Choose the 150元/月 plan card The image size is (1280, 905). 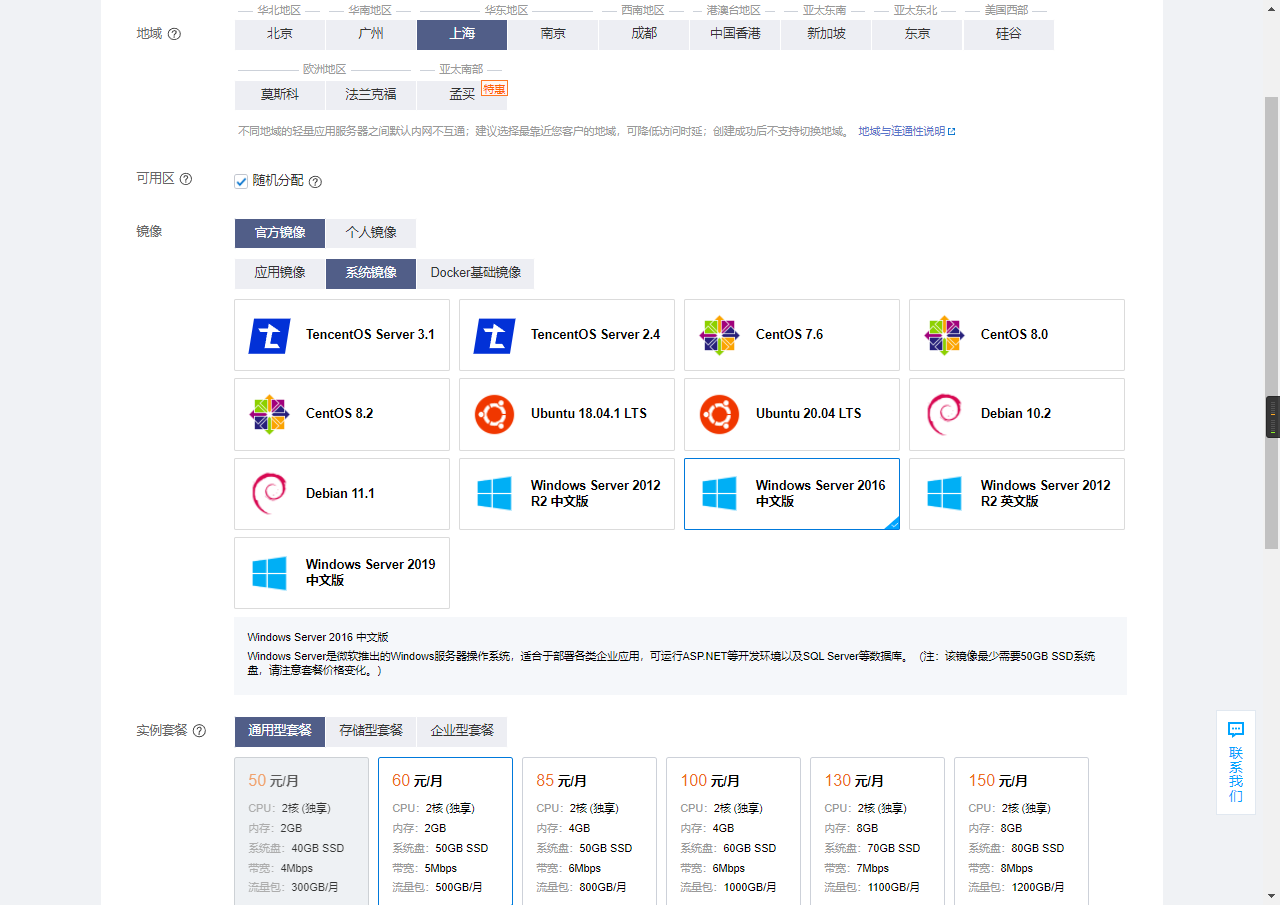(1021, 830)
